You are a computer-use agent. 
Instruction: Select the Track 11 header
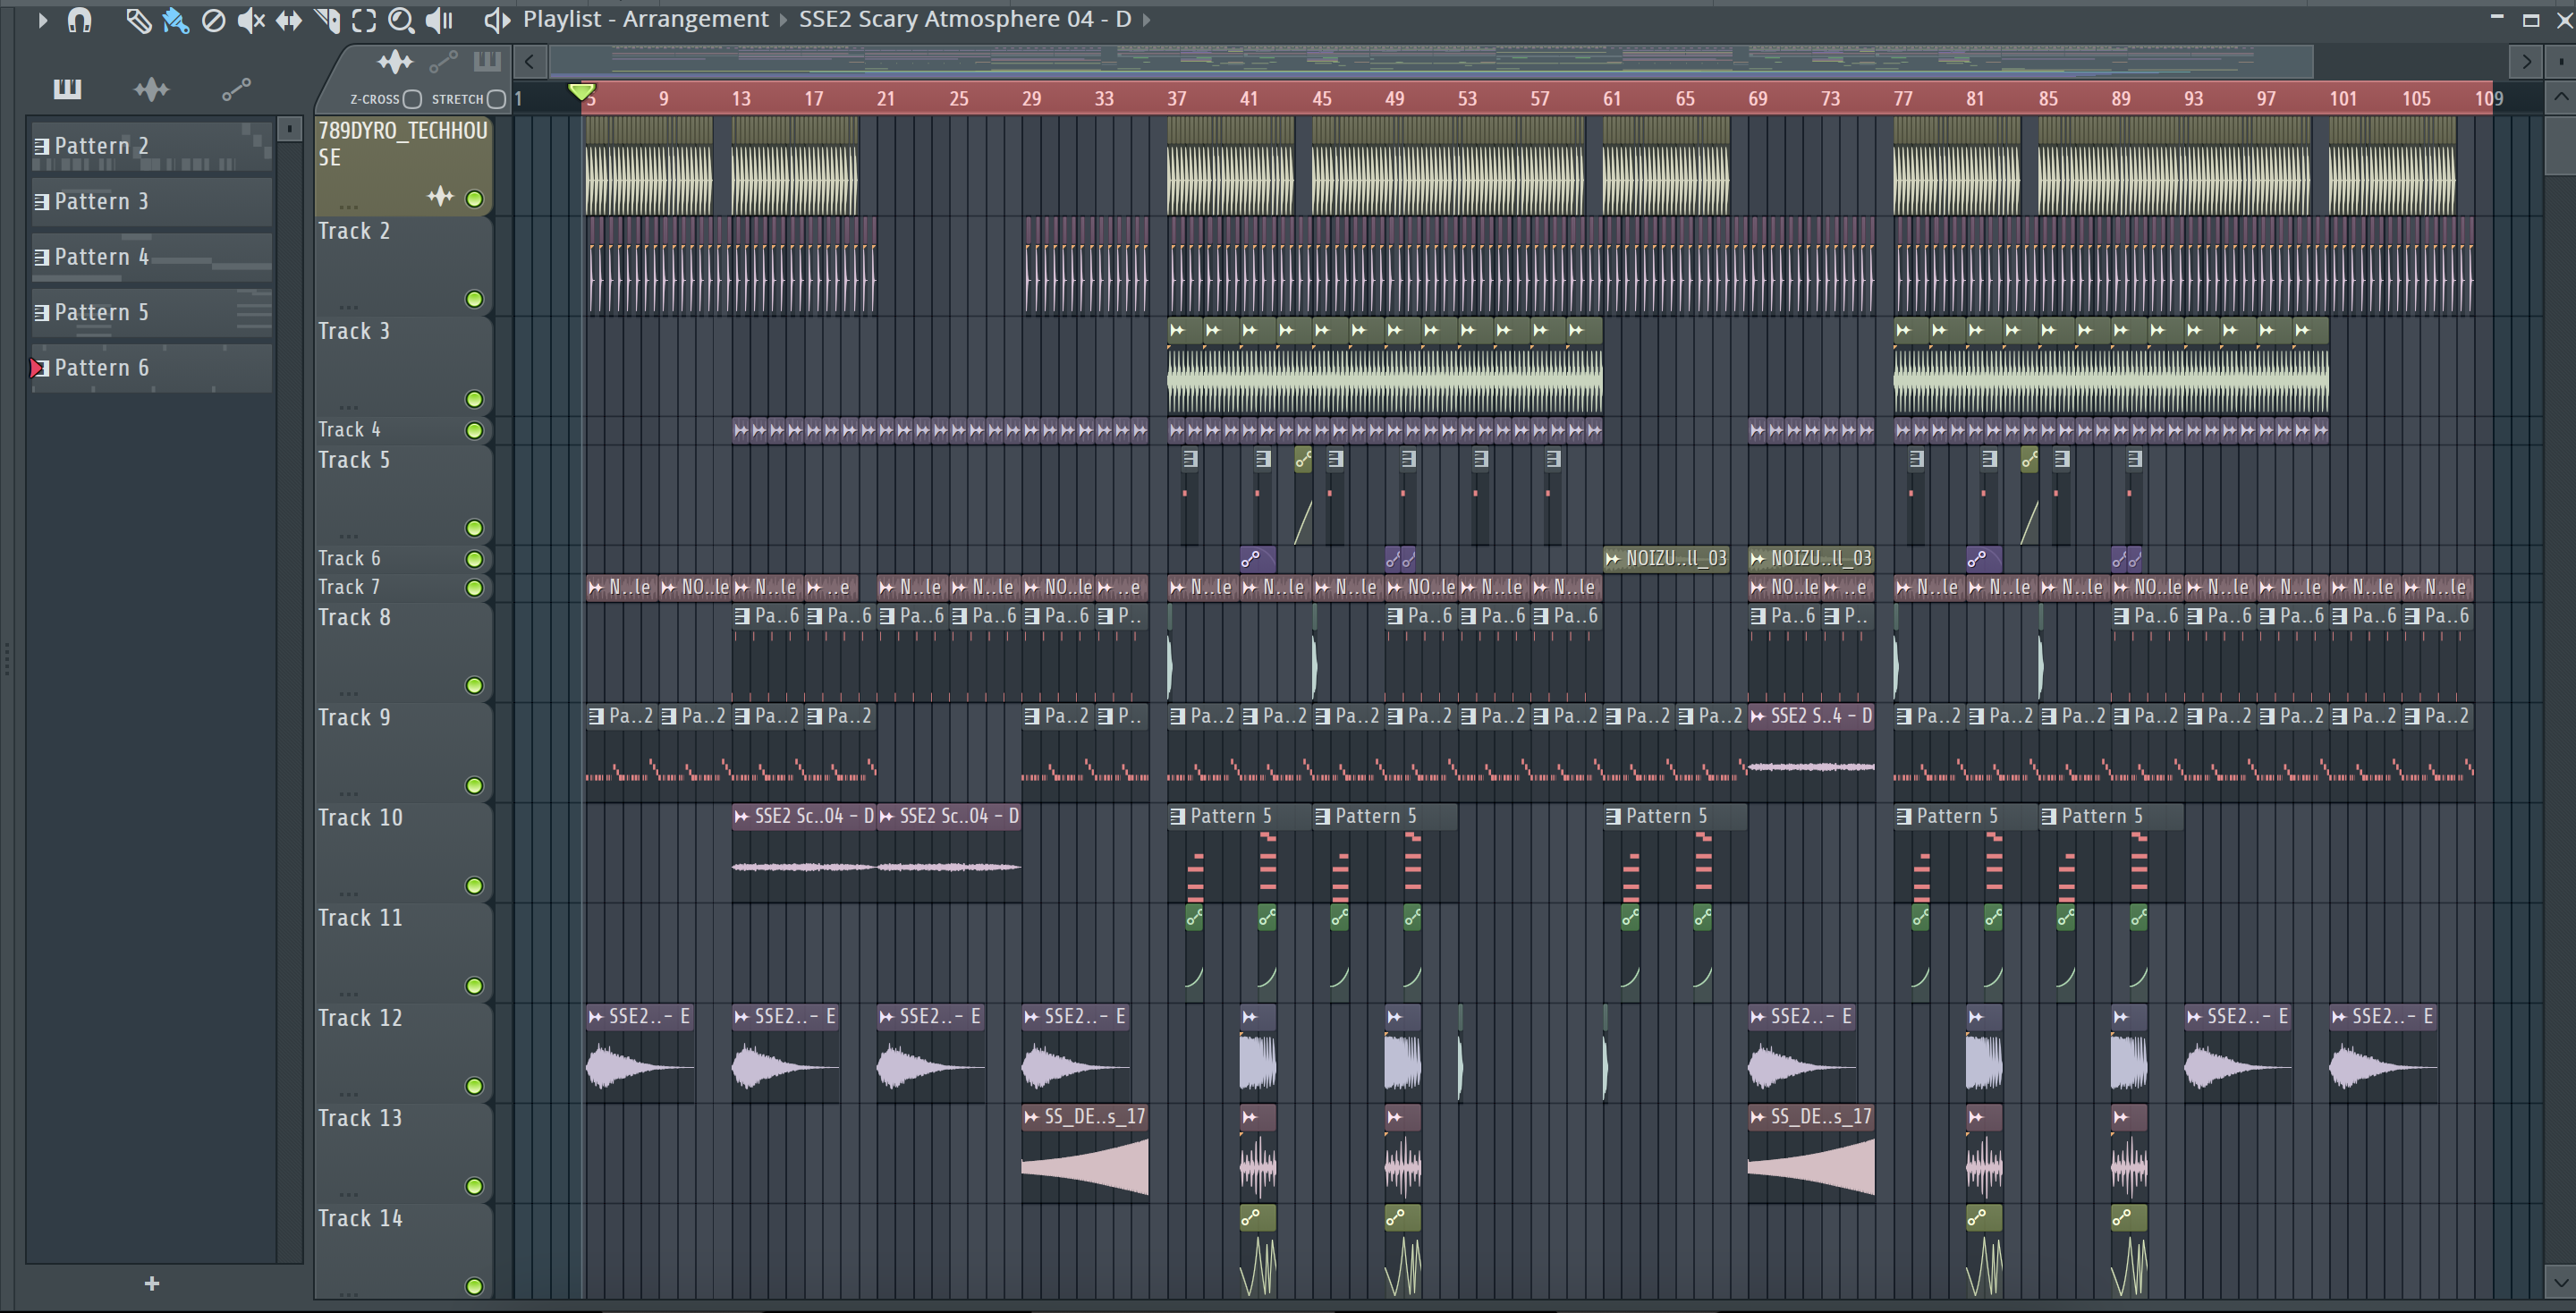pyautogui.click(x=403, y=952)
